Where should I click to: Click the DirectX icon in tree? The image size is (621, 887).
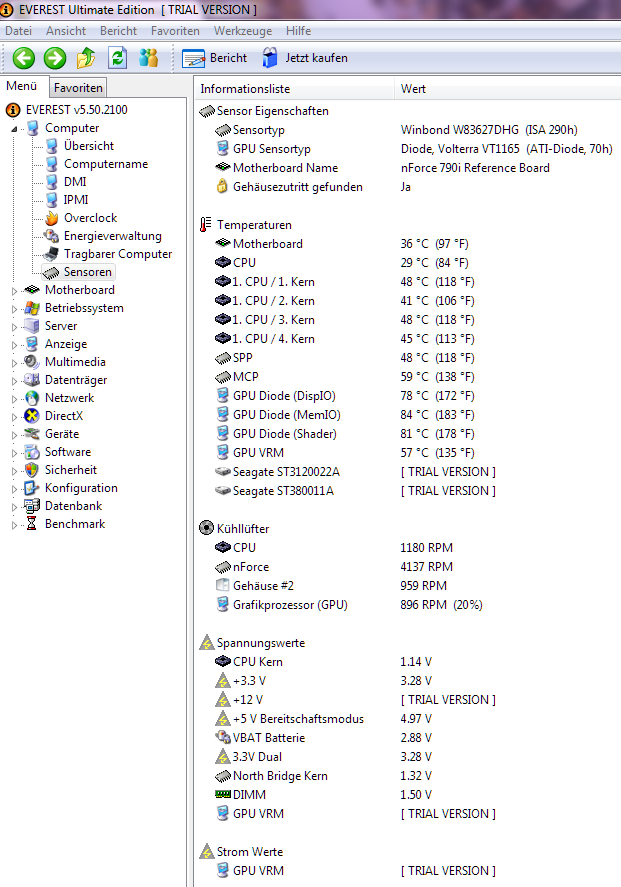[x=33, y=416]
